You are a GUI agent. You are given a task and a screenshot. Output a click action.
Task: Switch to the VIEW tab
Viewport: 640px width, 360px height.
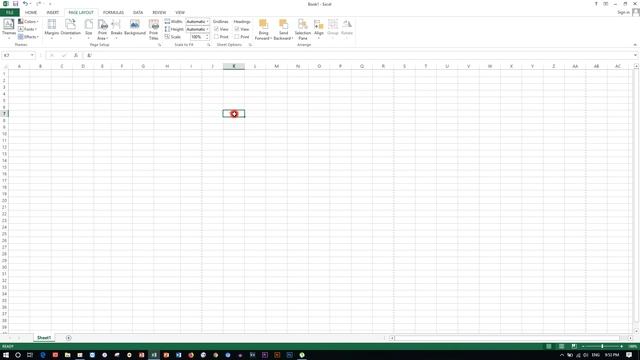(x=180, y=13)
